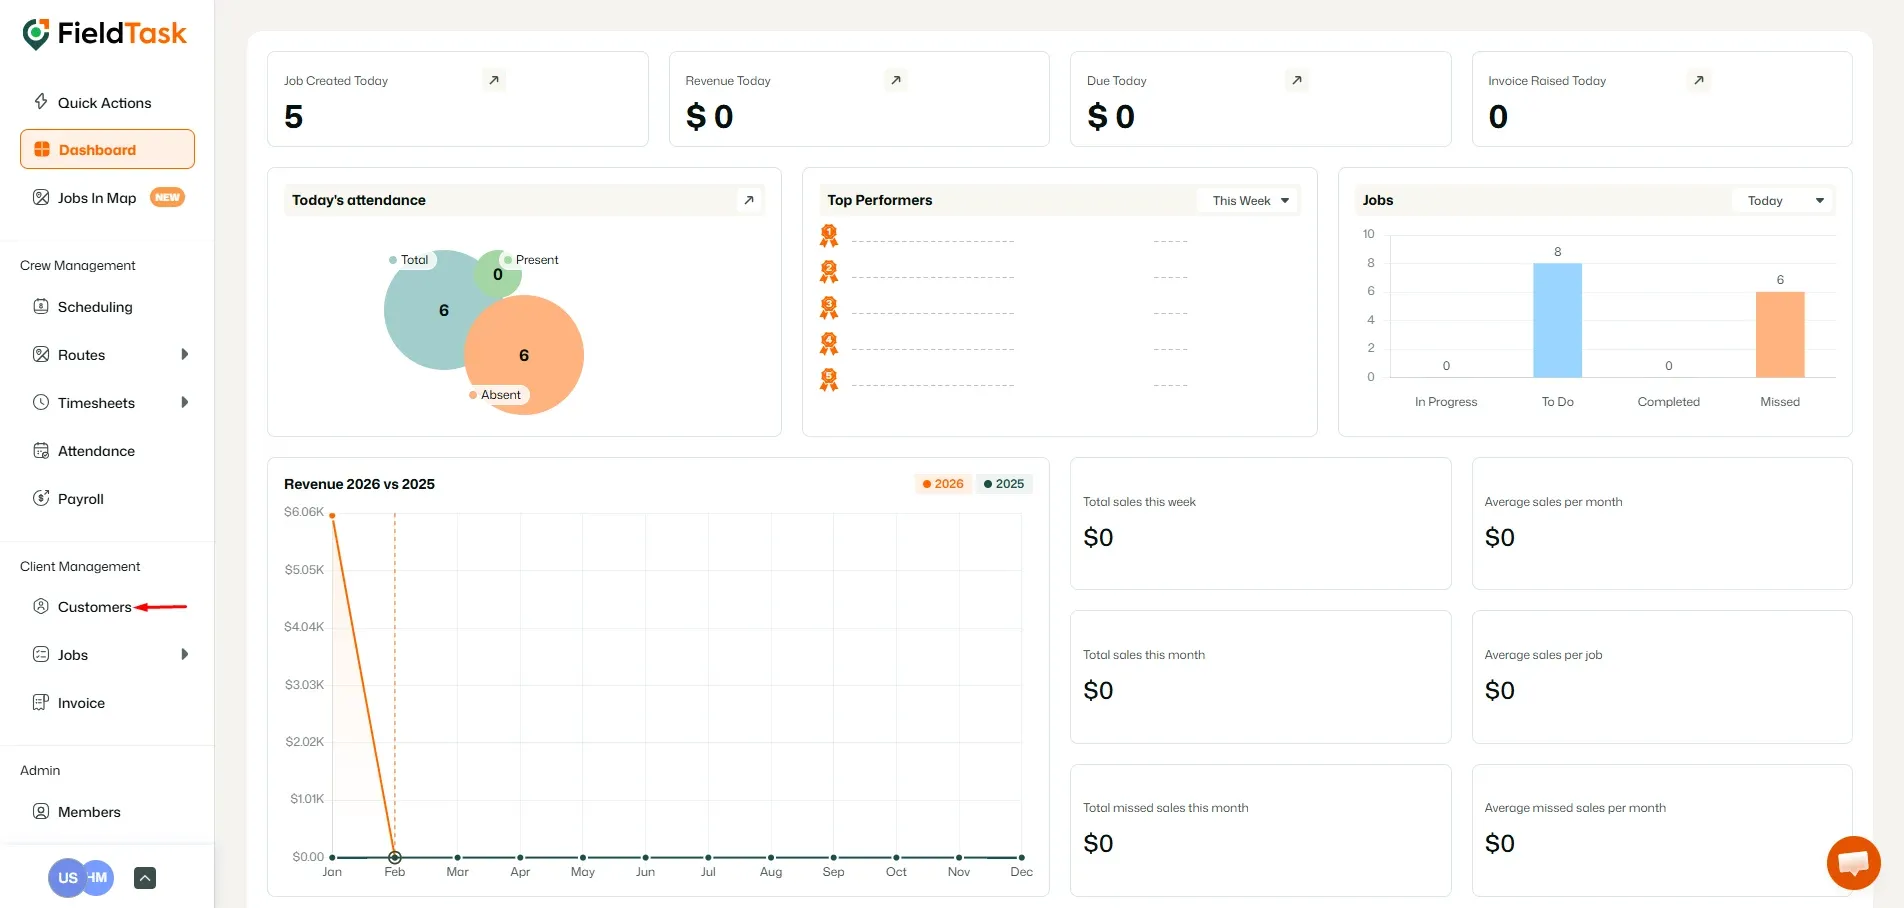
Task: Open Today's attendance details with the arrow link
Action: [749, 200]
